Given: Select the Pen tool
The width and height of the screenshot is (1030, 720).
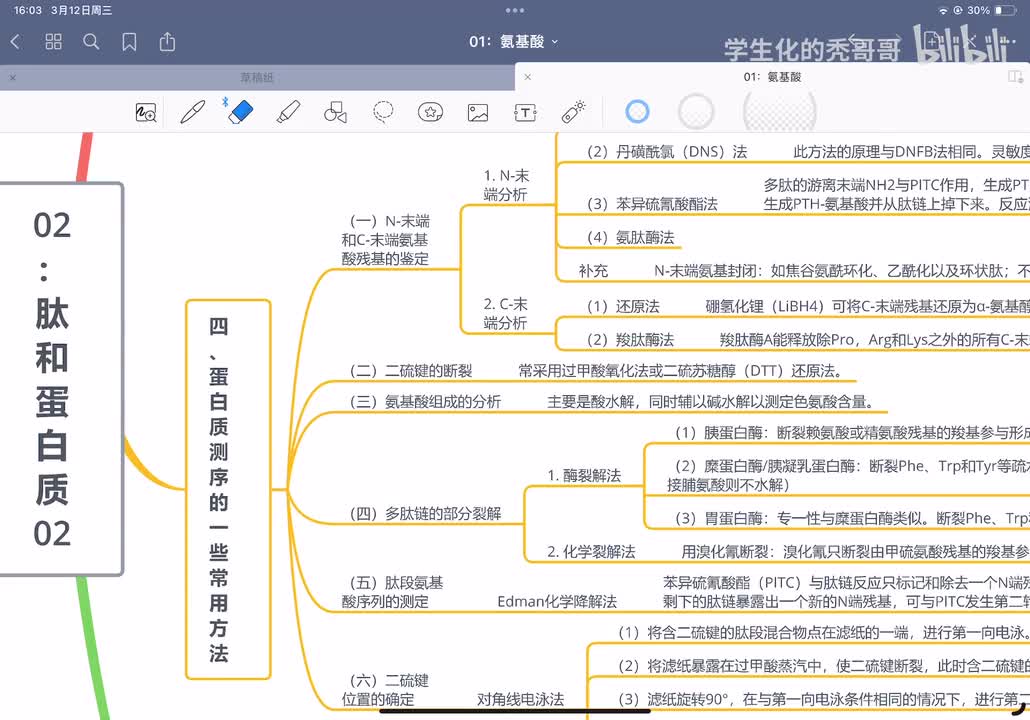Looking at the screenshot, I should tap(192, 112).
